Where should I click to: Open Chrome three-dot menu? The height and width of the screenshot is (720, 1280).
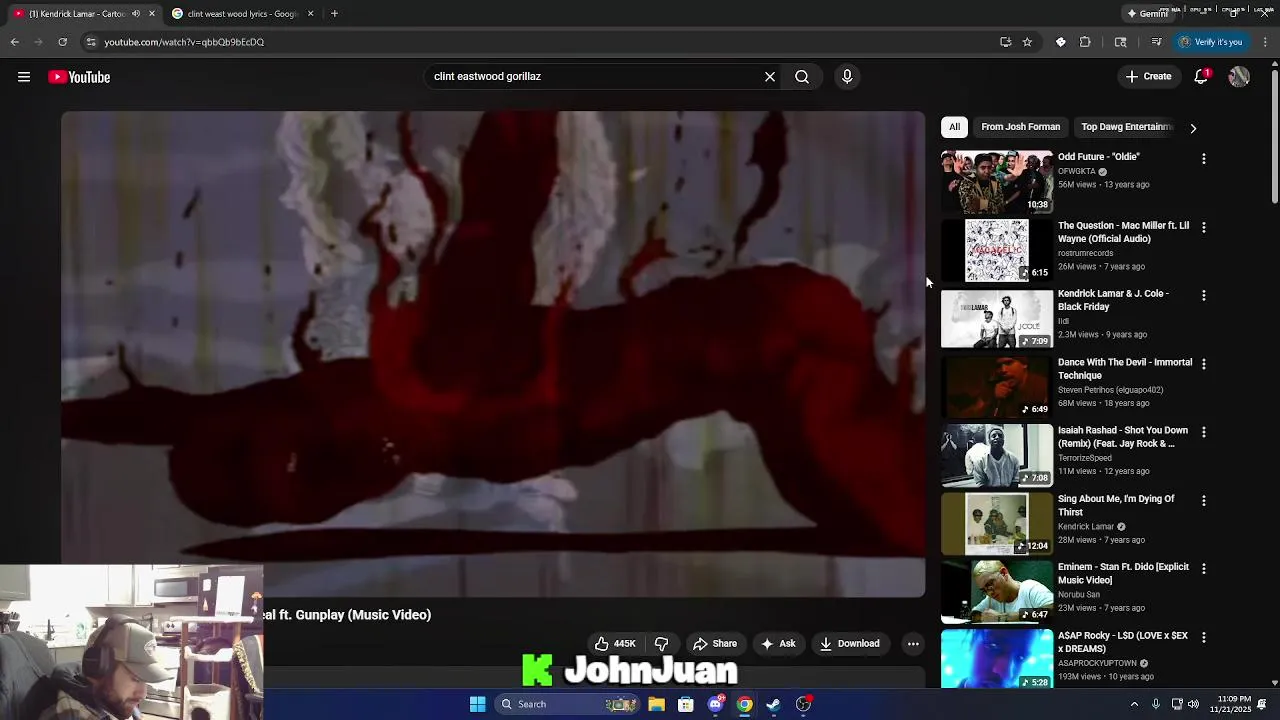coord(1266,42)
